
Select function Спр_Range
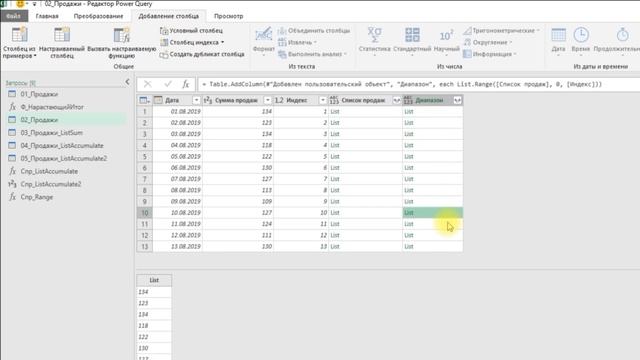point(37,197)
